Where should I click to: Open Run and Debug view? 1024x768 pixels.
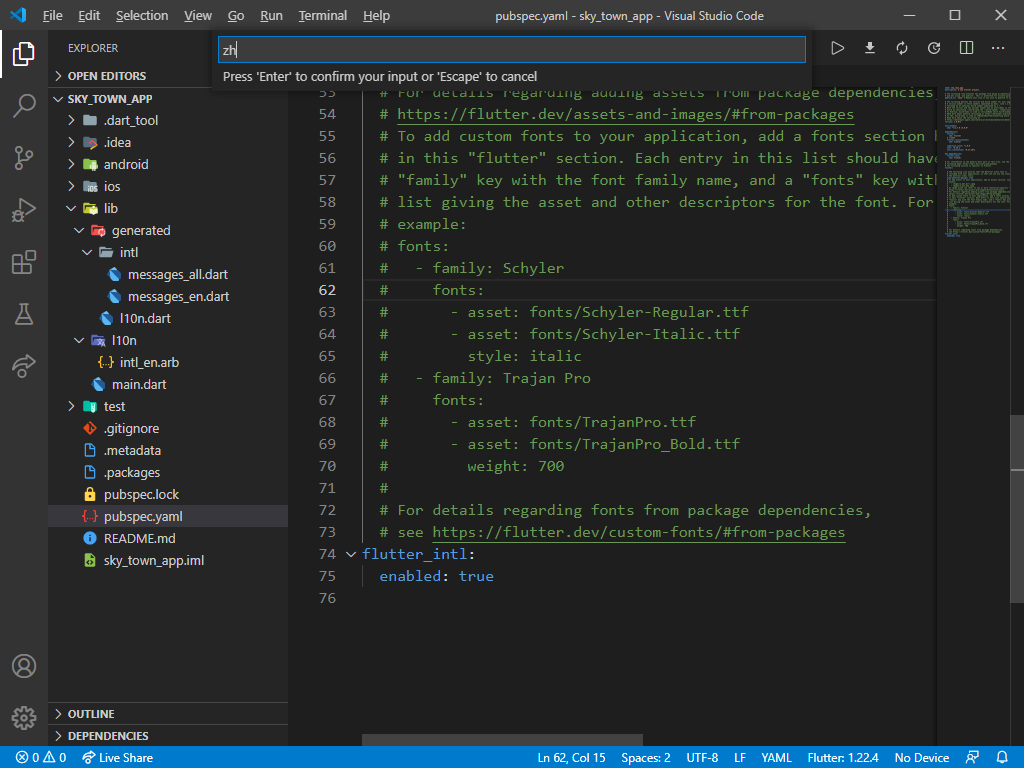click(24, 210)
